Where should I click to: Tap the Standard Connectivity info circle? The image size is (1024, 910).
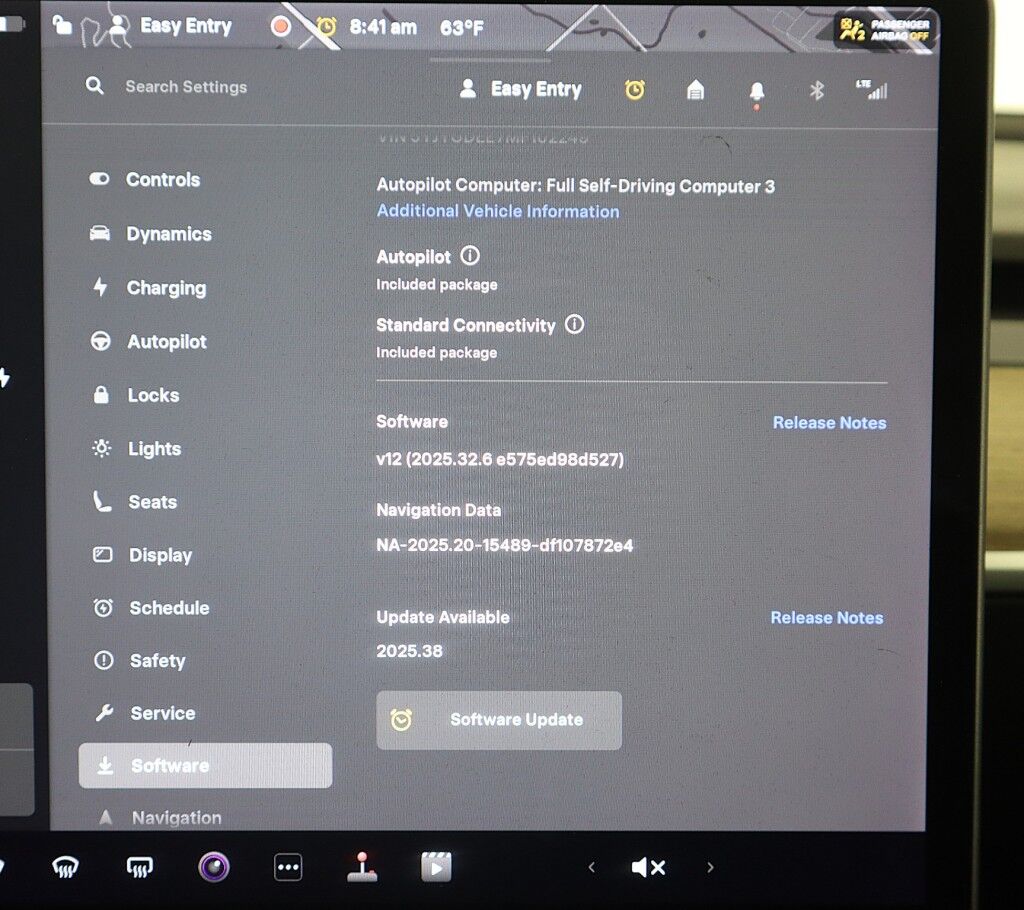(x=574, y=324)
